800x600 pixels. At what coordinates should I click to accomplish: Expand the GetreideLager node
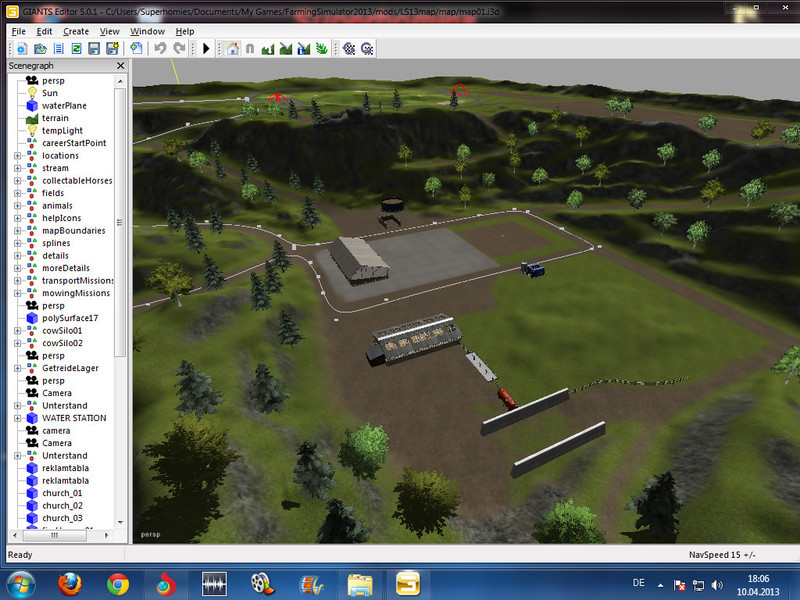click(17, 368)
